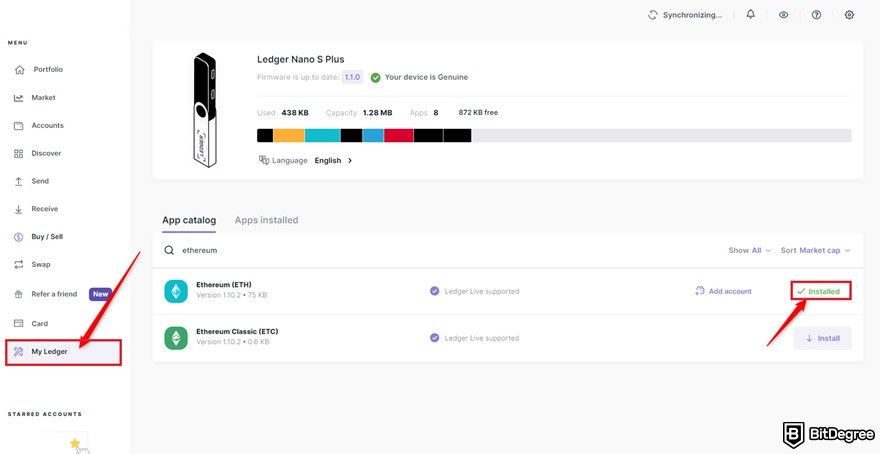Open the Receive menu item
This screenshot has width=880, height=454.
pos(45,209)
